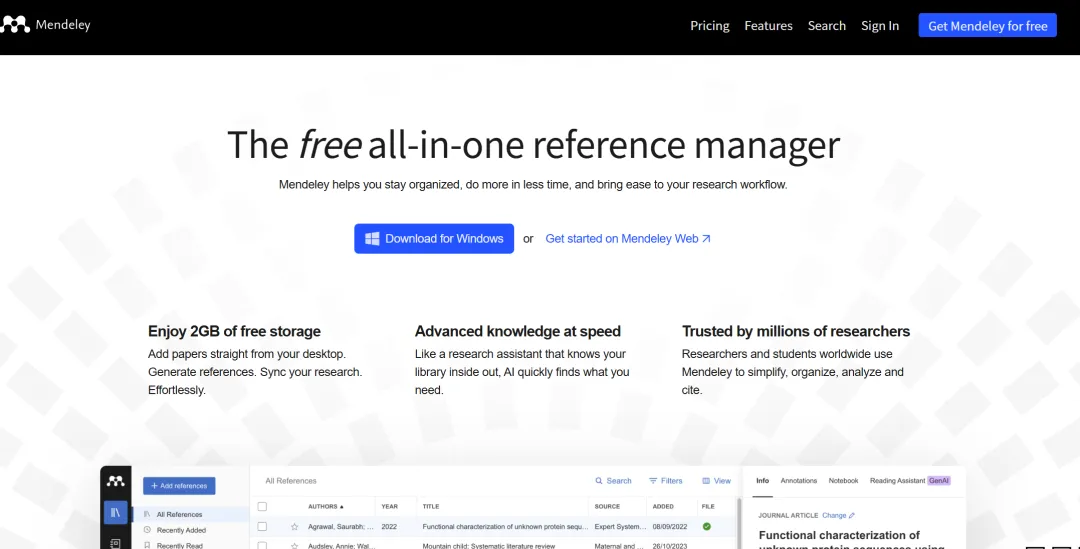Tick the checkbox for the Audsley, Annie row
The width and height of the screenshot is (1080, 549).
262,545
